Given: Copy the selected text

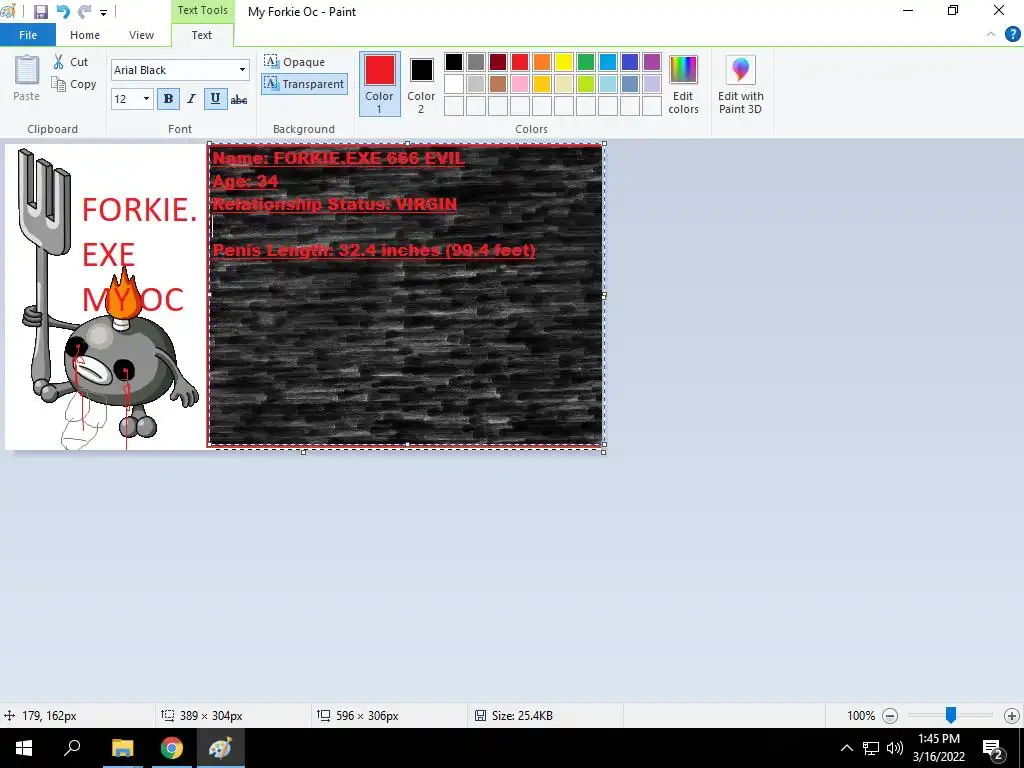Looking at the screenshot, I should [x=74, y=84].
